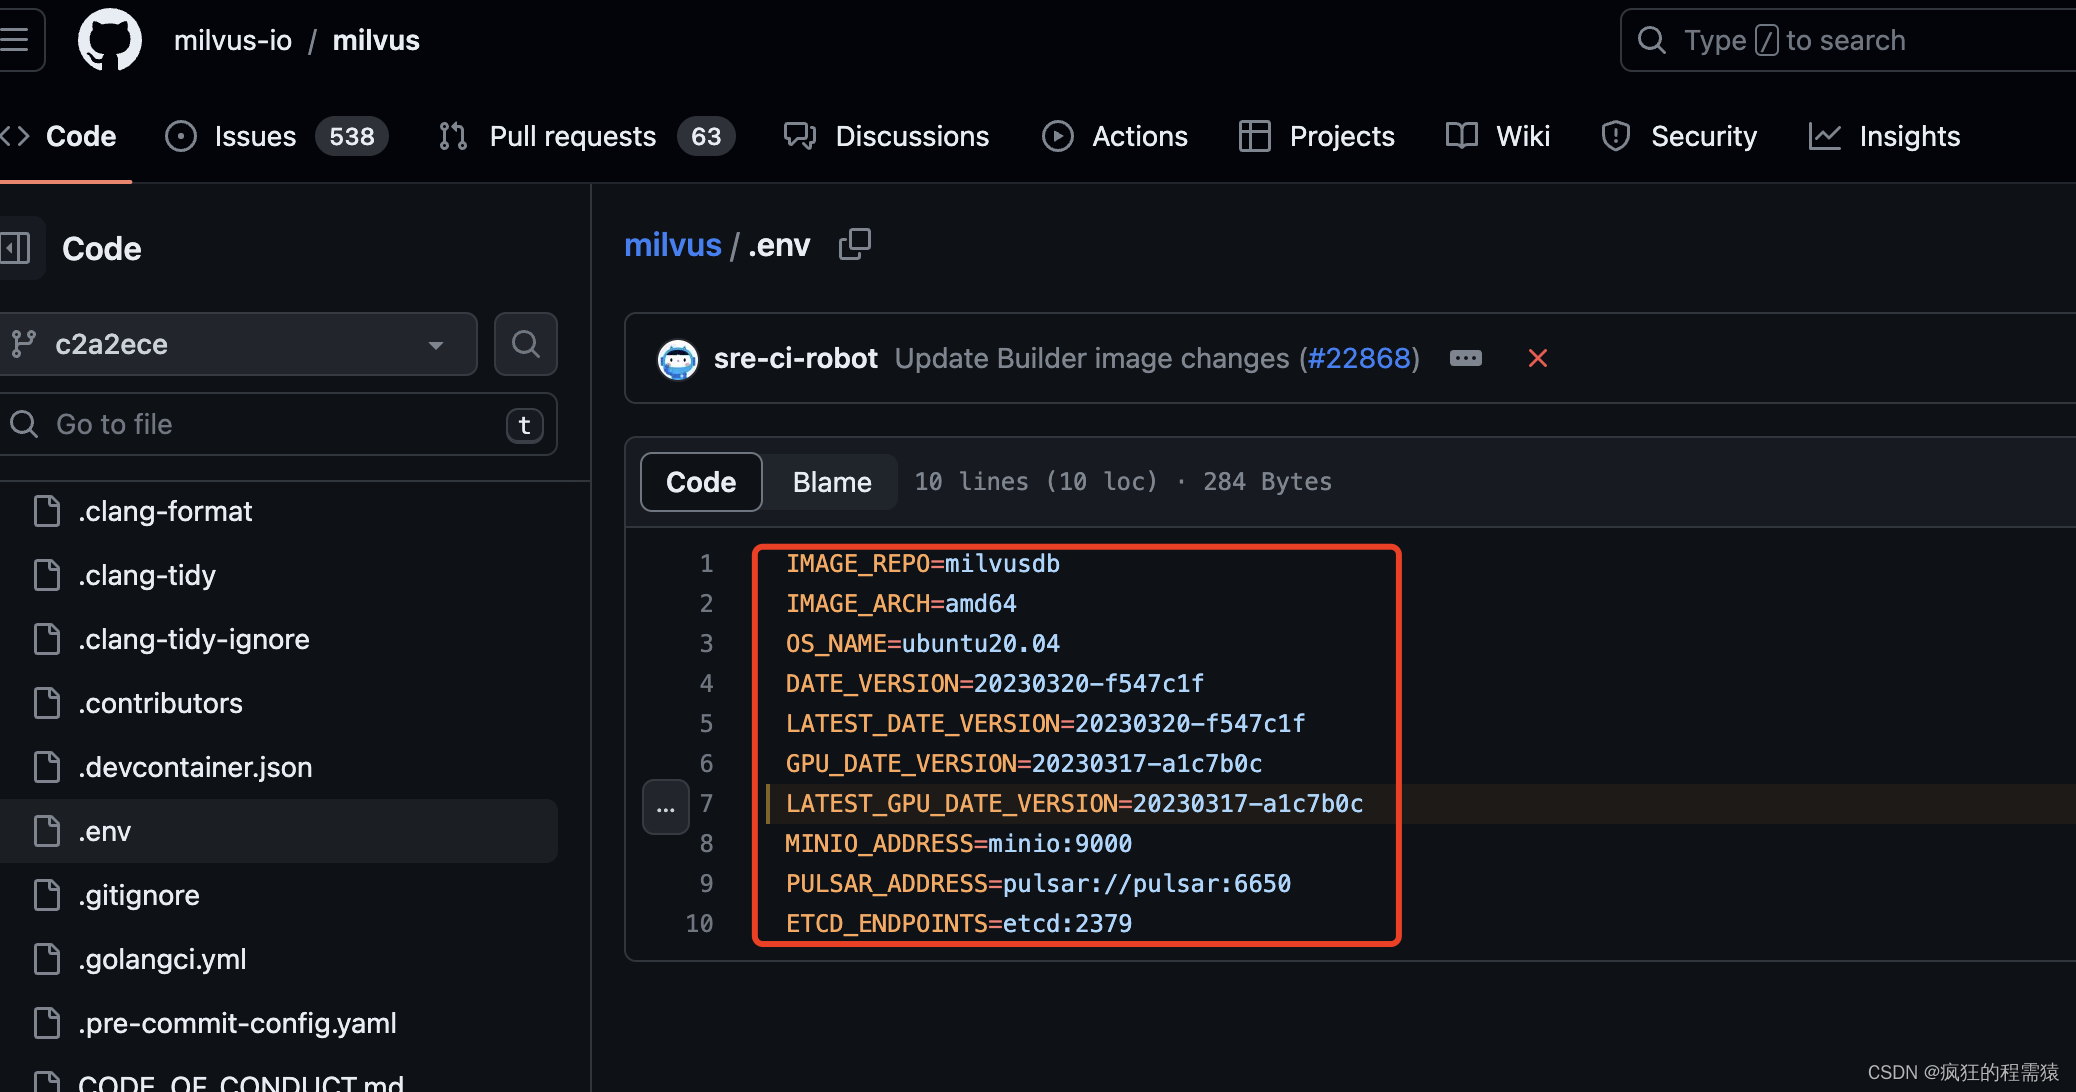This screenshot has height=1092, width=2076.
Task: Open line 7 ellipsis actions menu
Action: [x=665, y=806]
